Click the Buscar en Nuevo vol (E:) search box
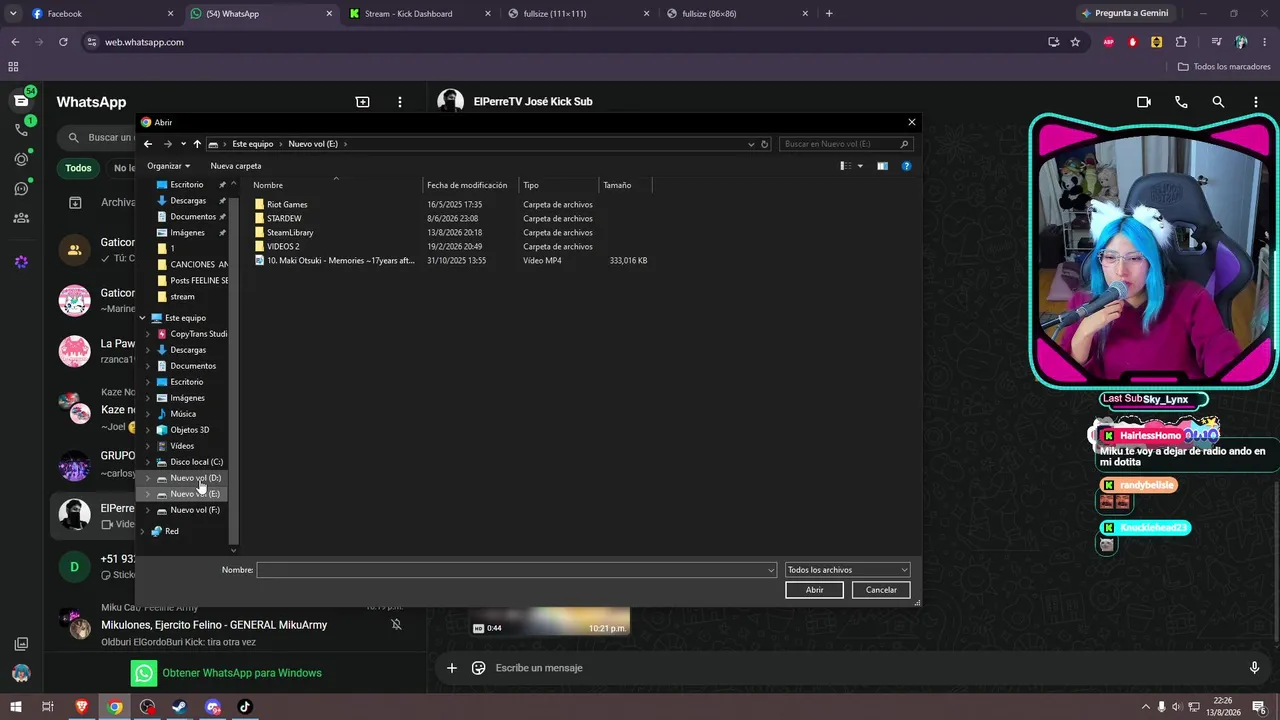 pyautogui.click(x=845, y=144)
